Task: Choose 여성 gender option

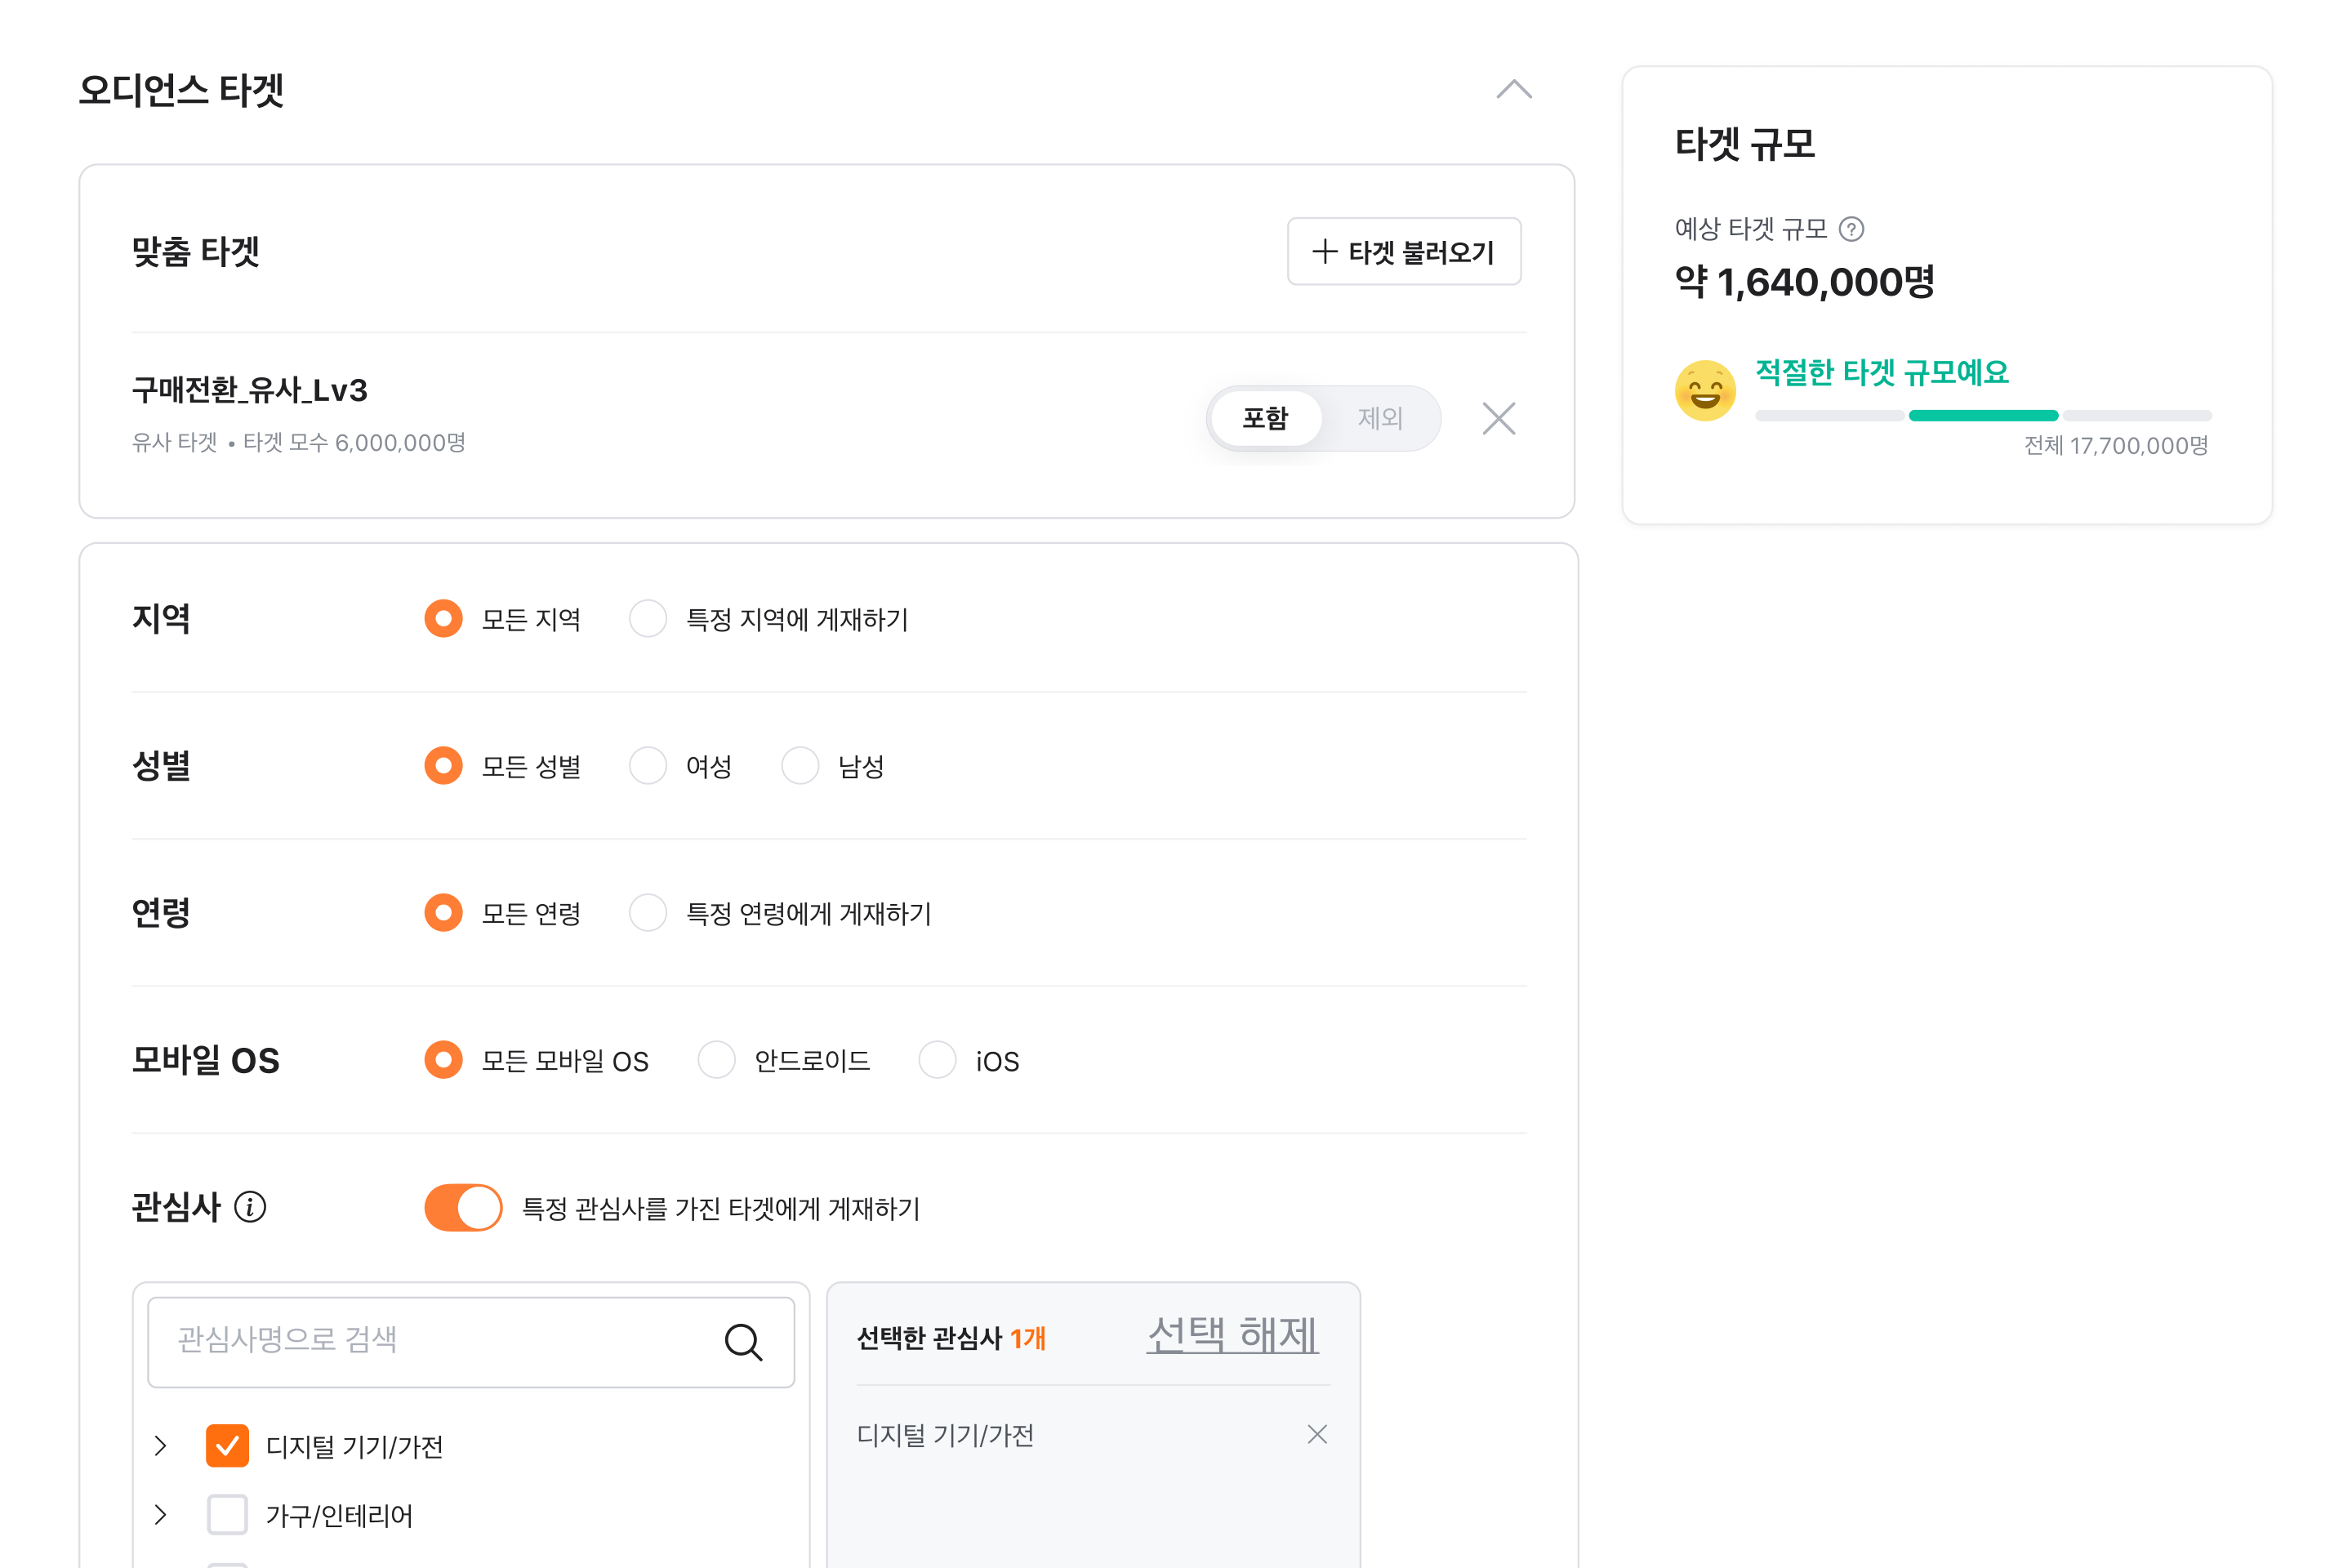Action: [x=647, y=765]
